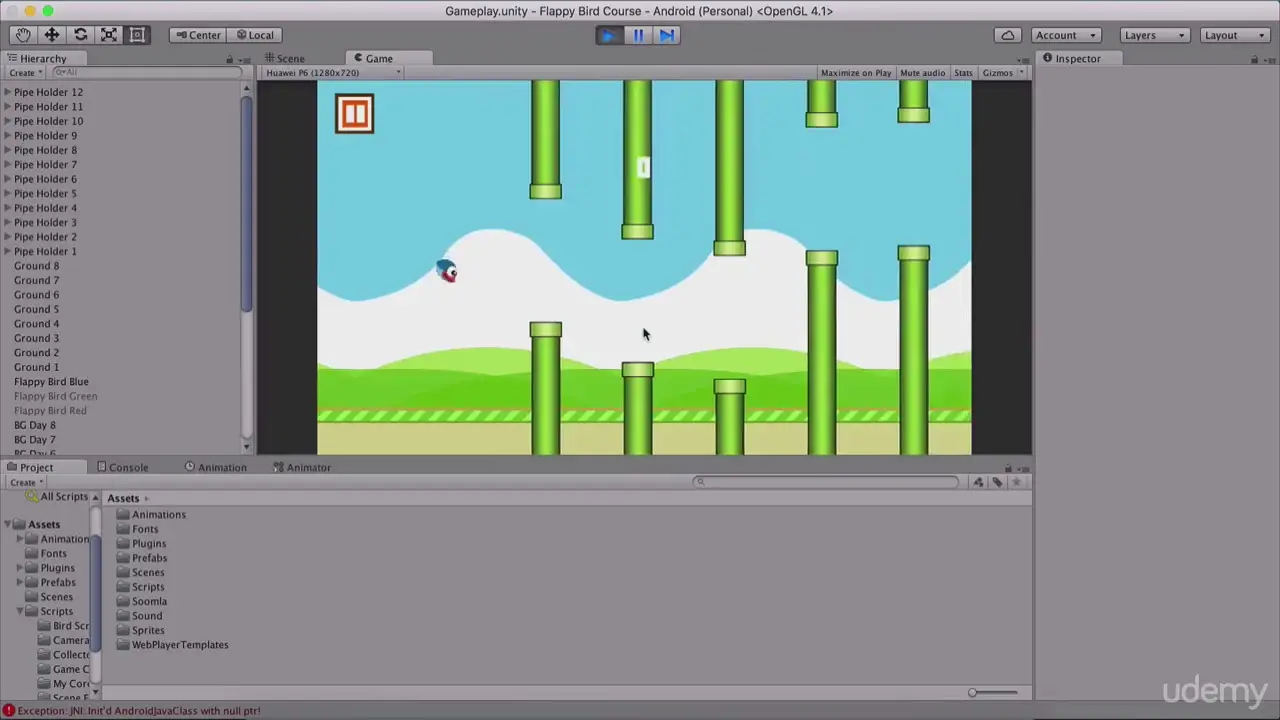Select the Hand tool
The width and height of the screenshot is (1280, 720).
click(23, 35)
